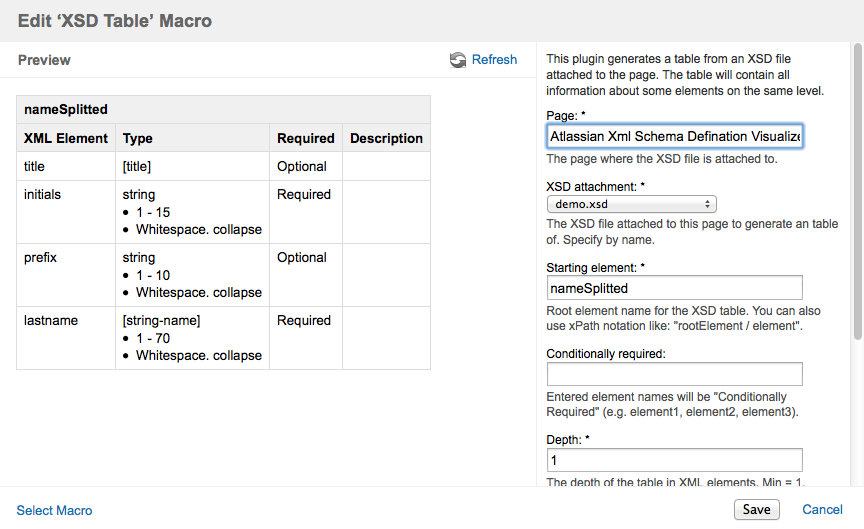This screenshot has width=864, height=529.
Task: Click the Required column header
Action: pyautogui.click(x=306, y=138)
